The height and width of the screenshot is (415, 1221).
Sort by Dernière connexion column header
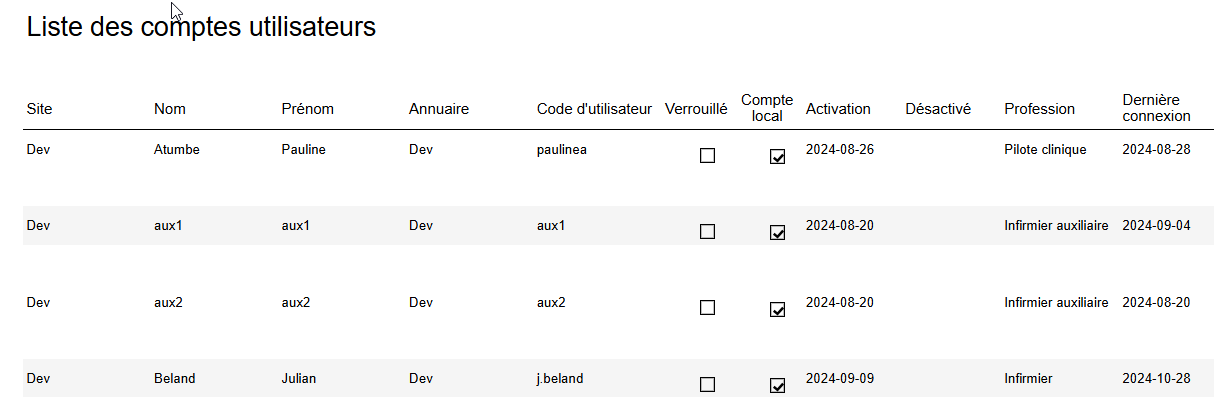[1156, 108]
